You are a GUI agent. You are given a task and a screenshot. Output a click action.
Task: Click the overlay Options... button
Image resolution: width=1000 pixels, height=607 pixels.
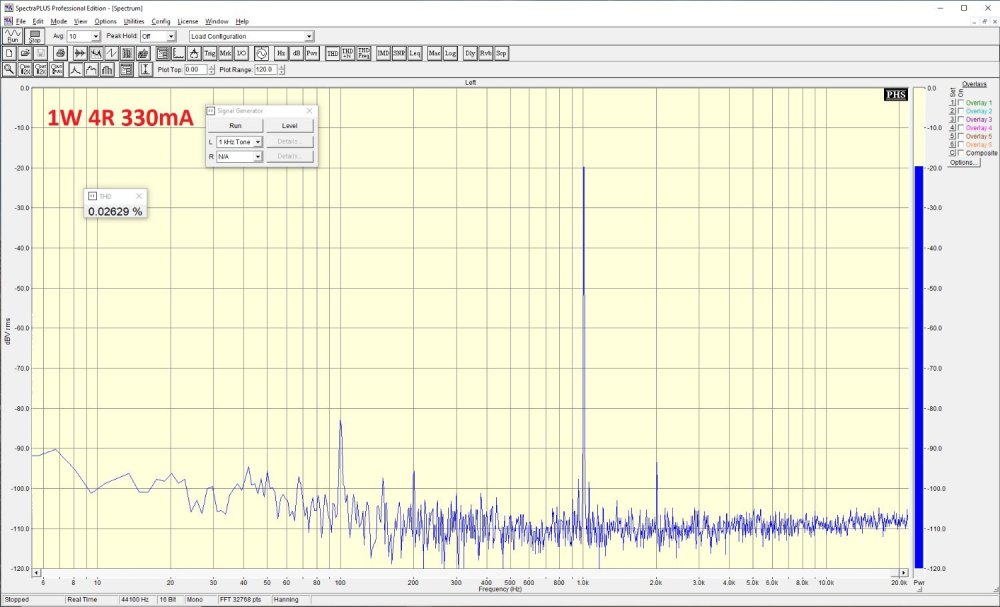(964, 162)
